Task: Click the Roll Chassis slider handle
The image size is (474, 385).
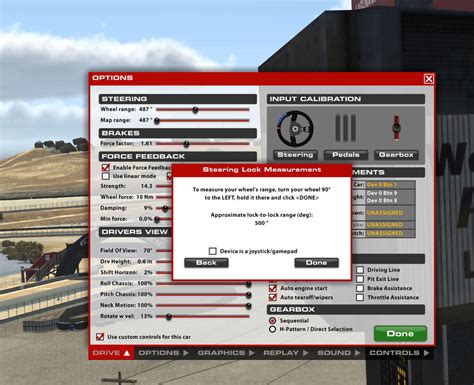Action: click(x=248, y=284)
